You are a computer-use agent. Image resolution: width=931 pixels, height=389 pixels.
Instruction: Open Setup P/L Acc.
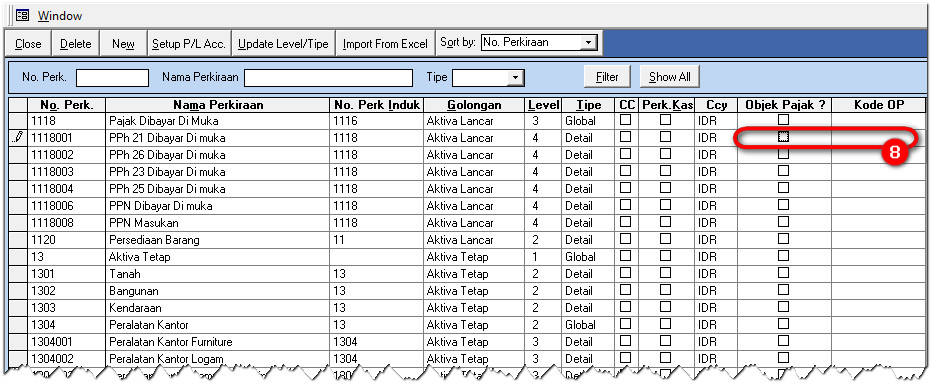[189, 44]
